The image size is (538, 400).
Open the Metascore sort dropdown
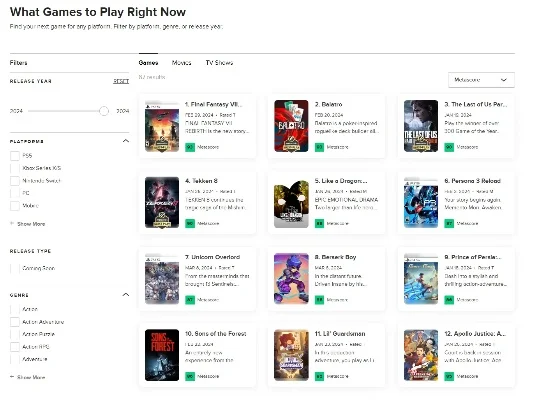coord(481,80)
